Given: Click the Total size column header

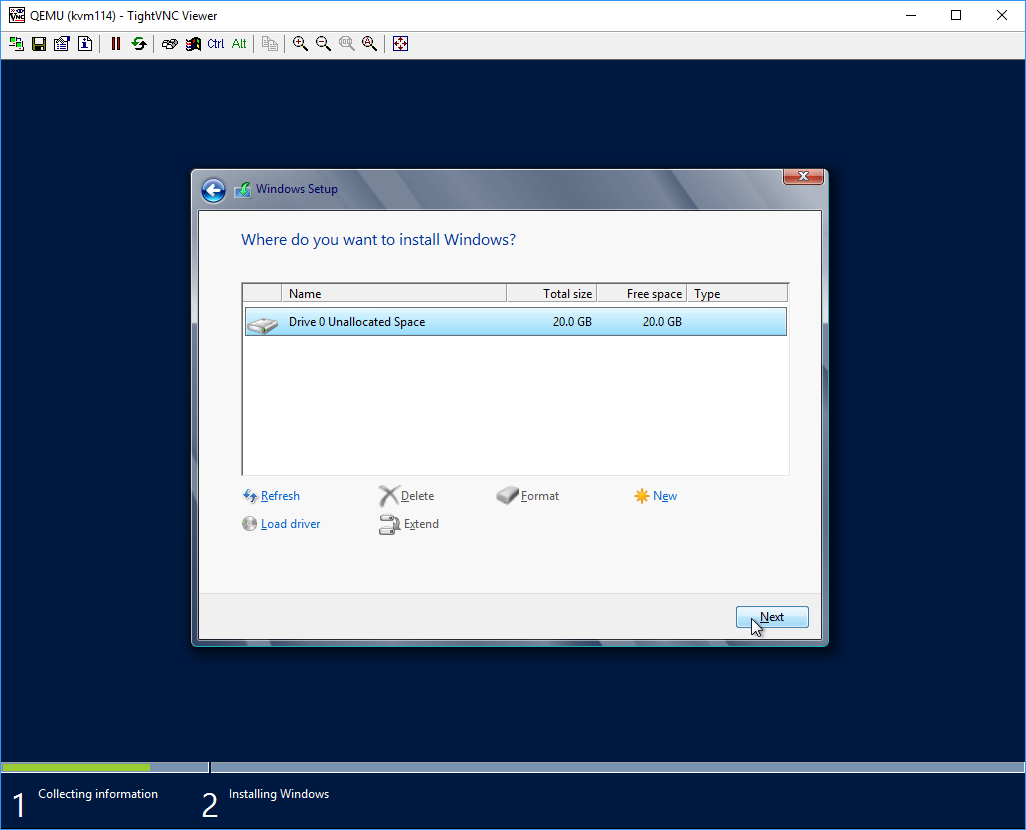Looking at the screenshot, I should click(x=552, y=293).
